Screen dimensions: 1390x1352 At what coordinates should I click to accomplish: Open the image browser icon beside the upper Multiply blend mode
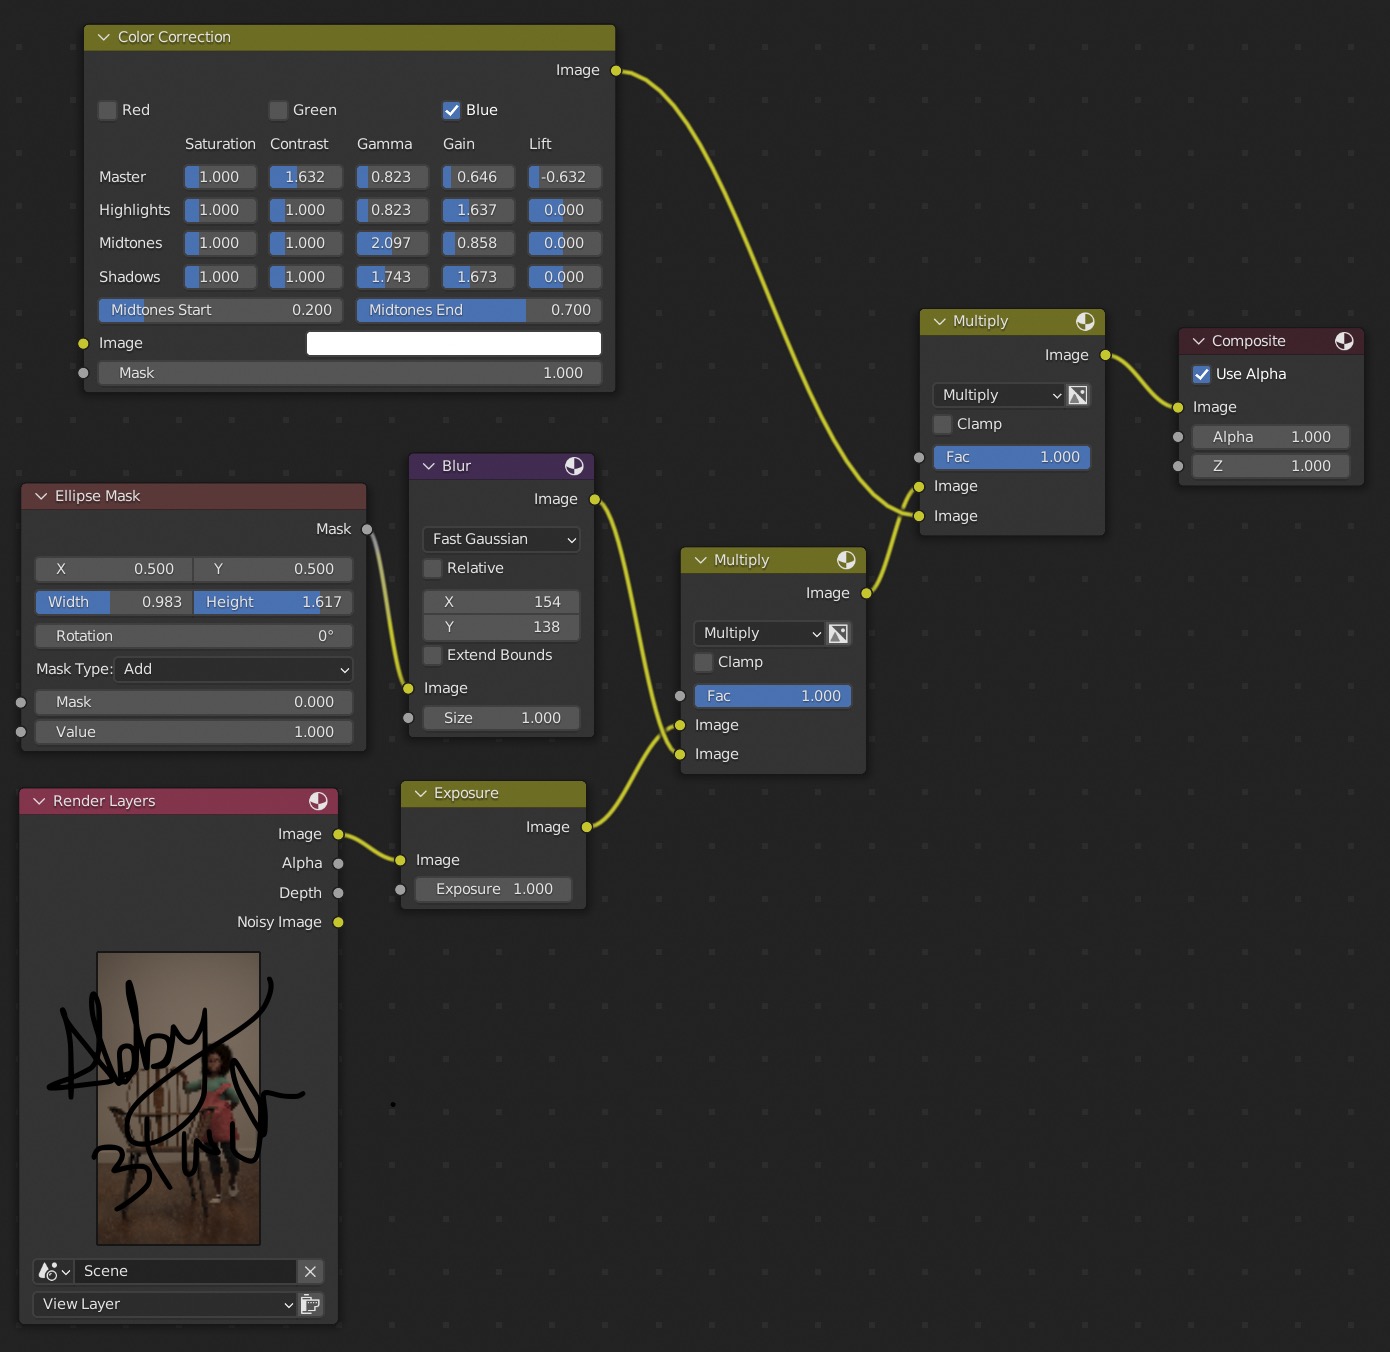[1077, 395]
